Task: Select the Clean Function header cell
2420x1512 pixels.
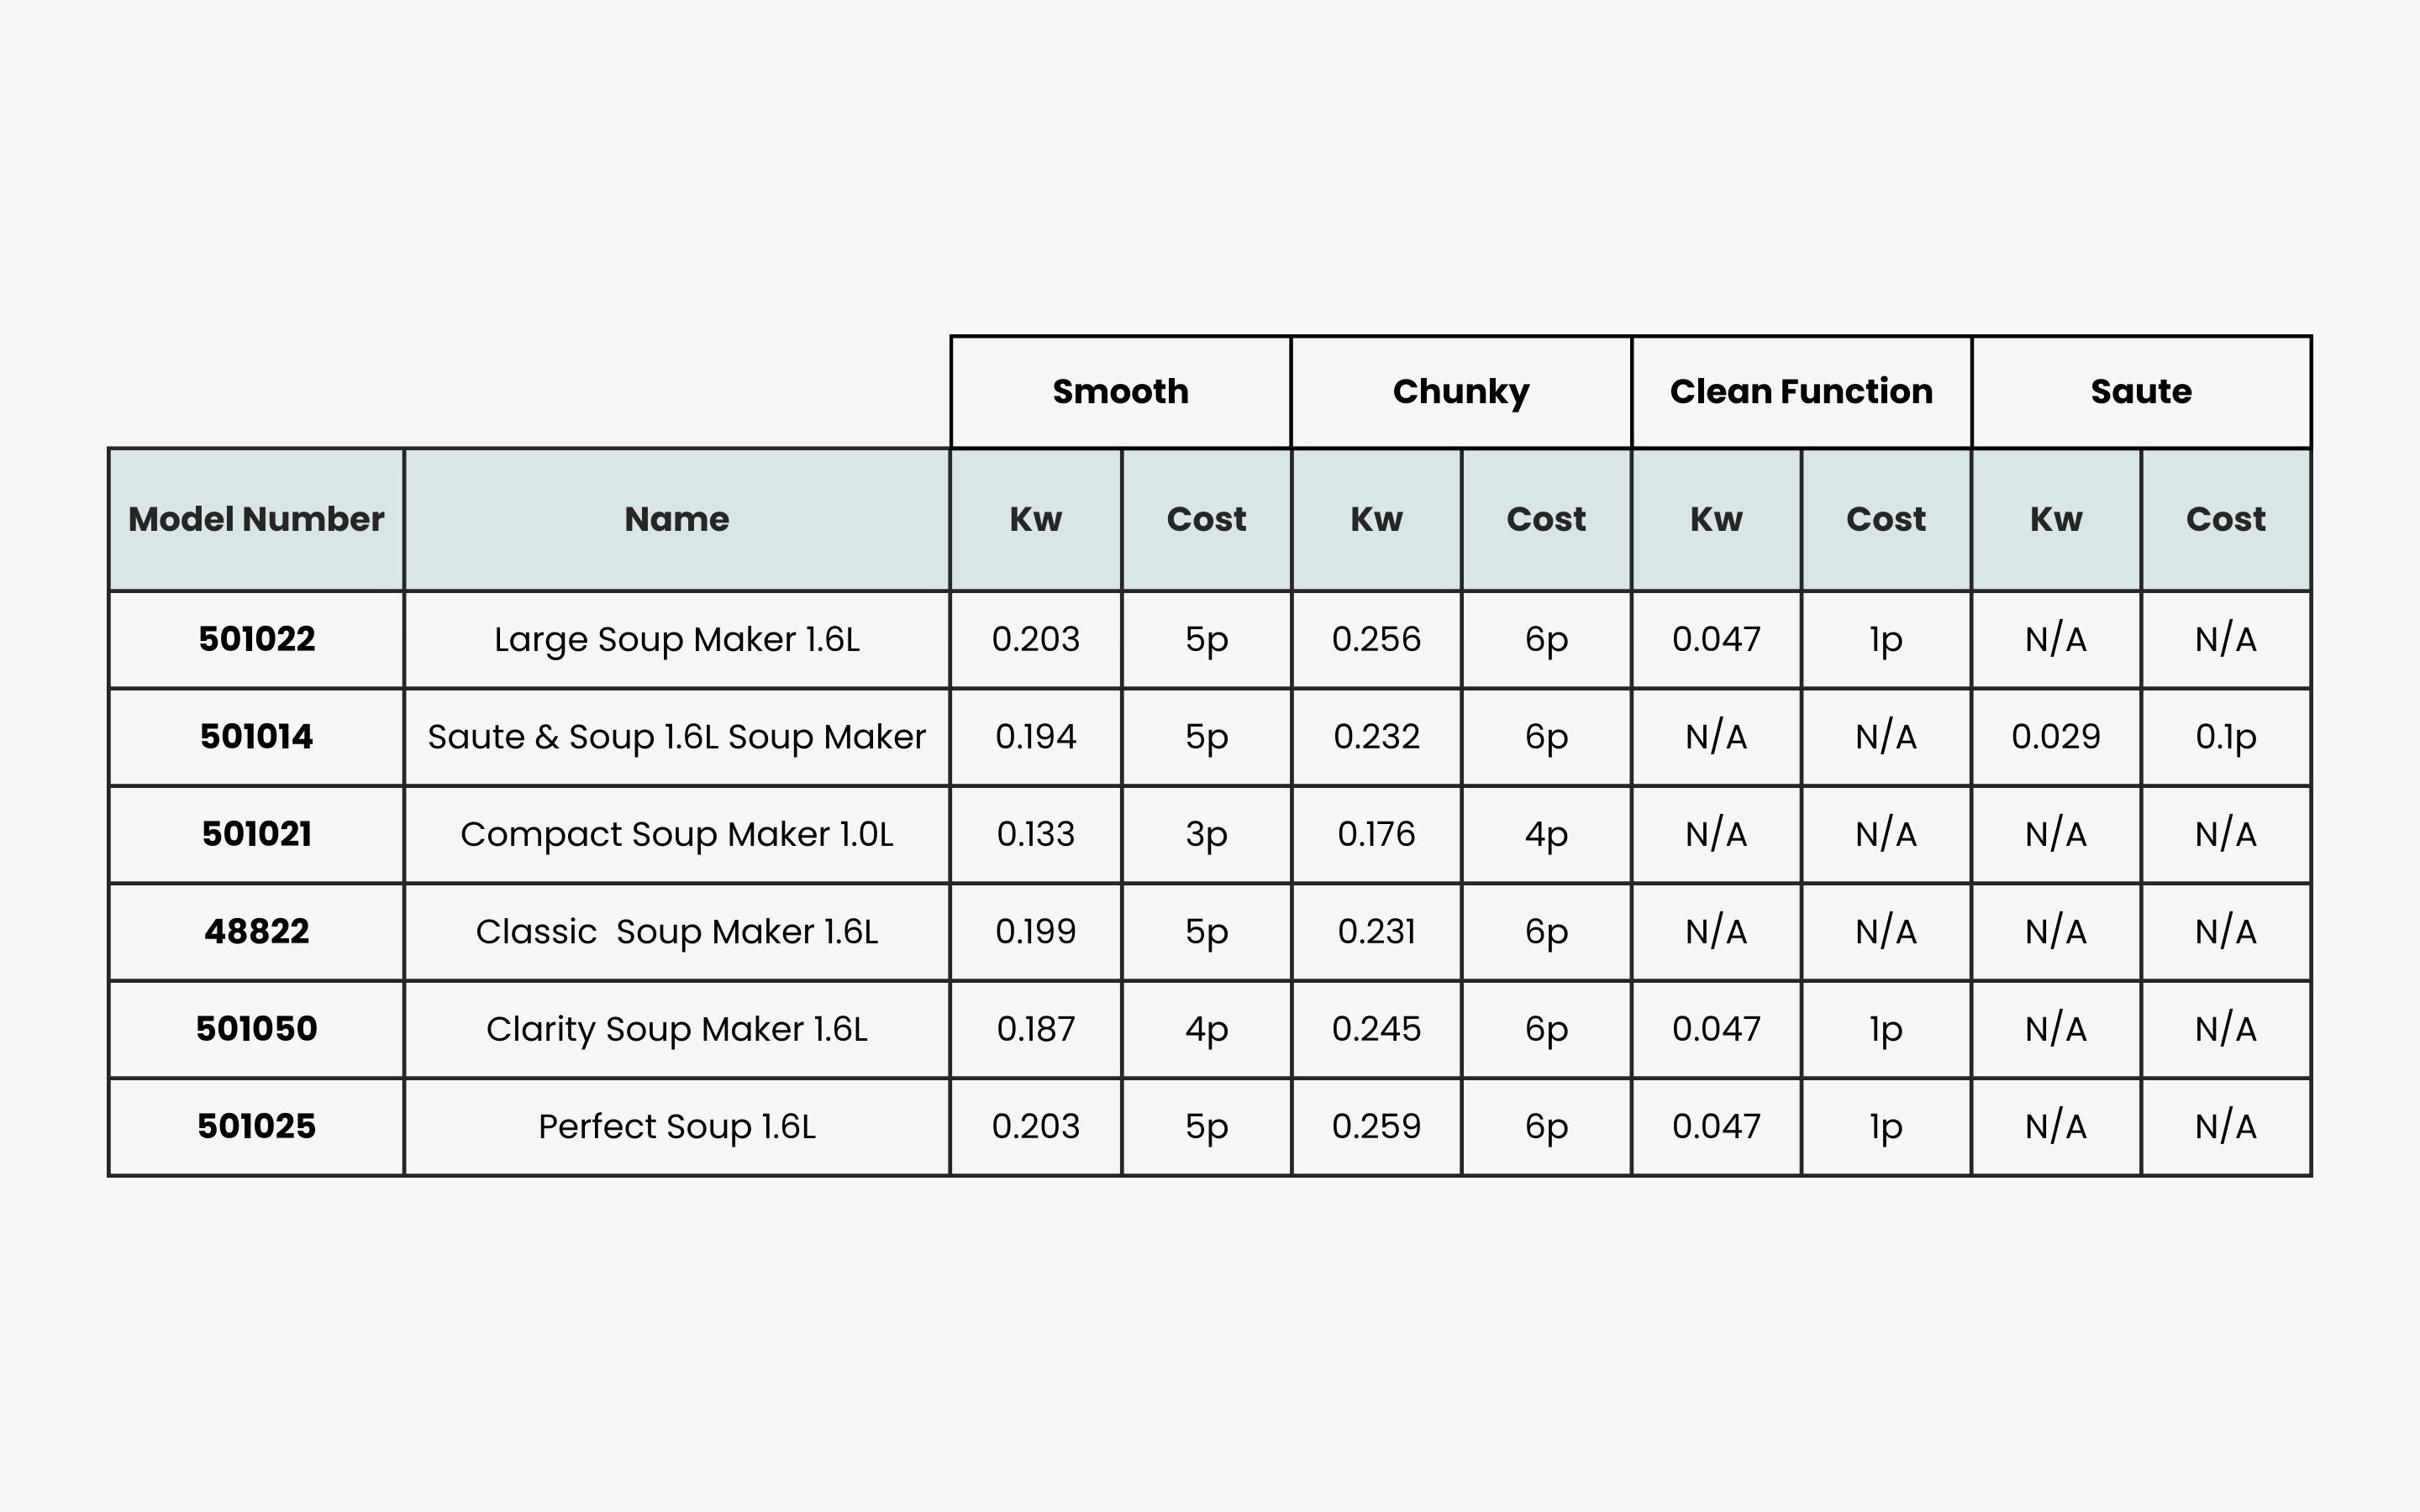Action: (1800, 391)
